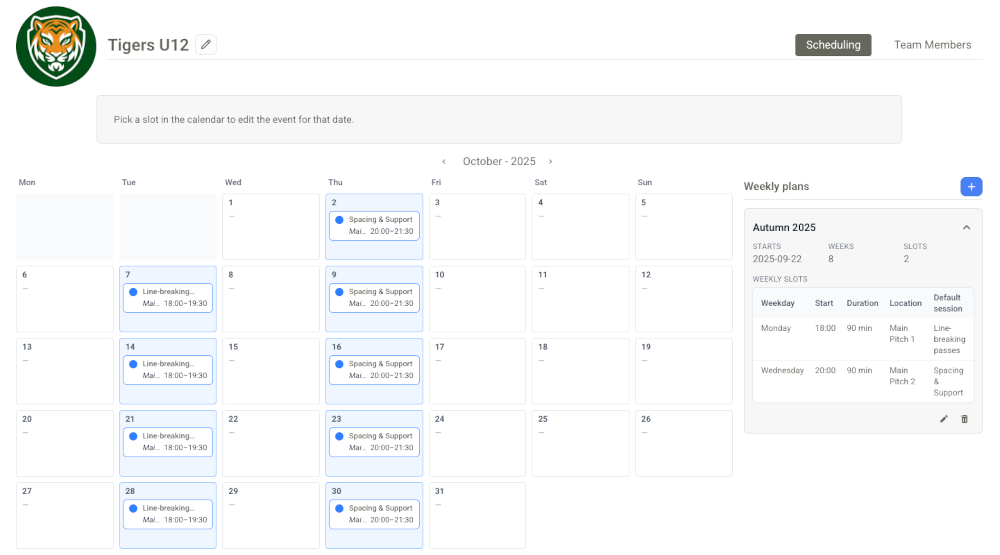Click the 'Wednesday' weekly slot row
1000x555 pixels.
pyautogui.click(x=863, y=381)
